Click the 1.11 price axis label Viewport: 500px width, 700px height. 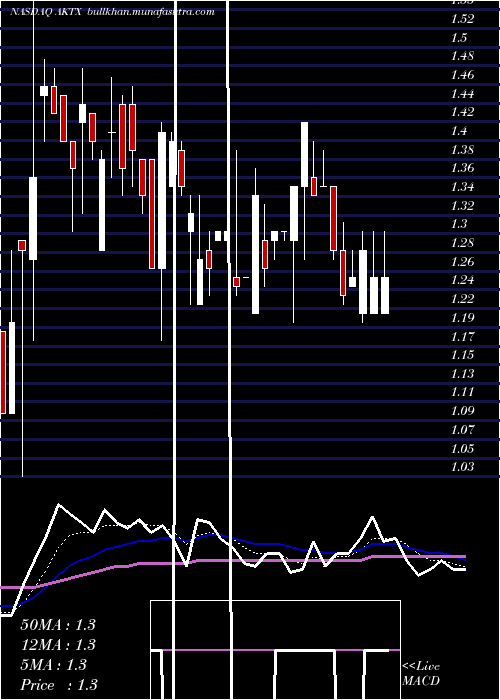[462, 392]
